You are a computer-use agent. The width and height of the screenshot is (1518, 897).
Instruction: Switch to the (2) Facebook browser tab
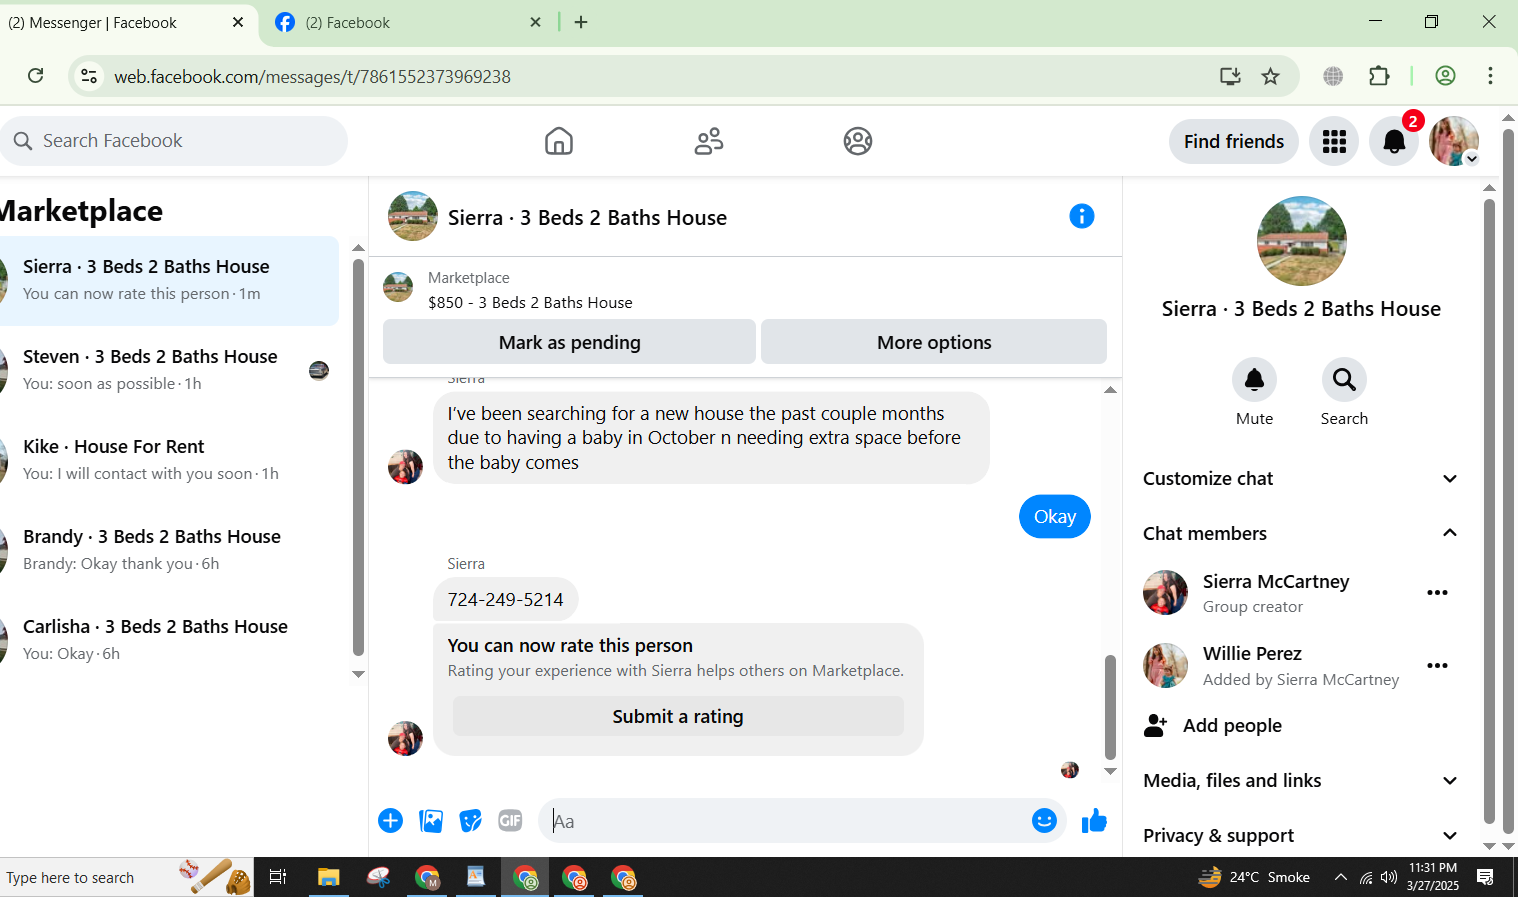[x=408, y=22]
